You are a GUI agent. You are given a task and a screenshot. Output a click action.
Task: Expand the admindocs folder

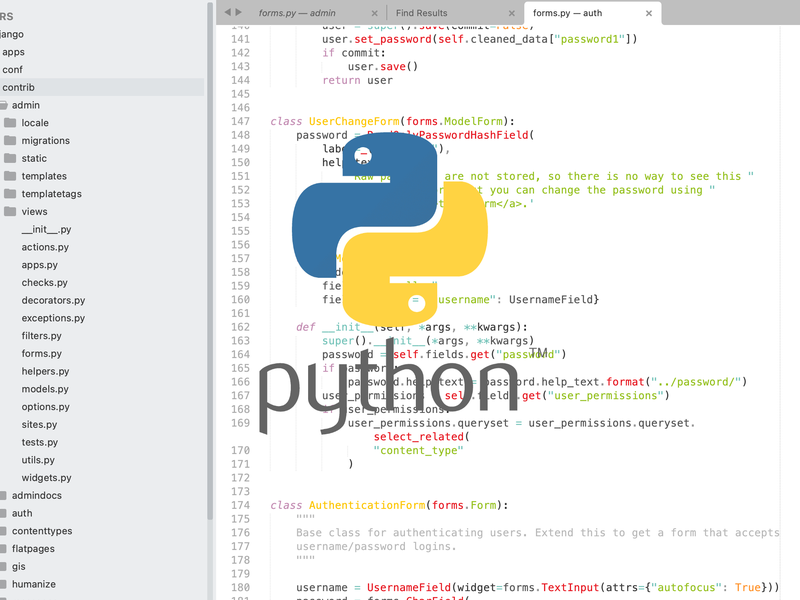tap(4, 495)
